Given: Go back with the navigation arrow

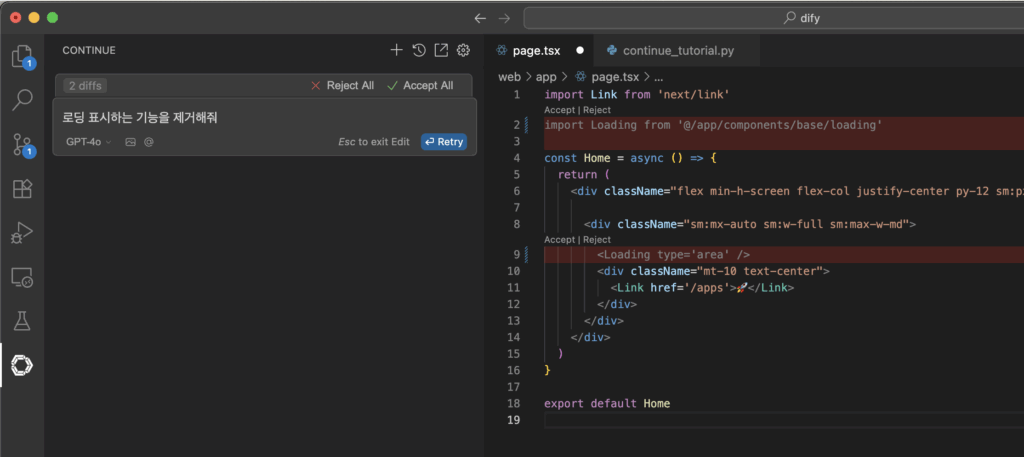Looking at the screenshot, I should (x=480, y=18).
